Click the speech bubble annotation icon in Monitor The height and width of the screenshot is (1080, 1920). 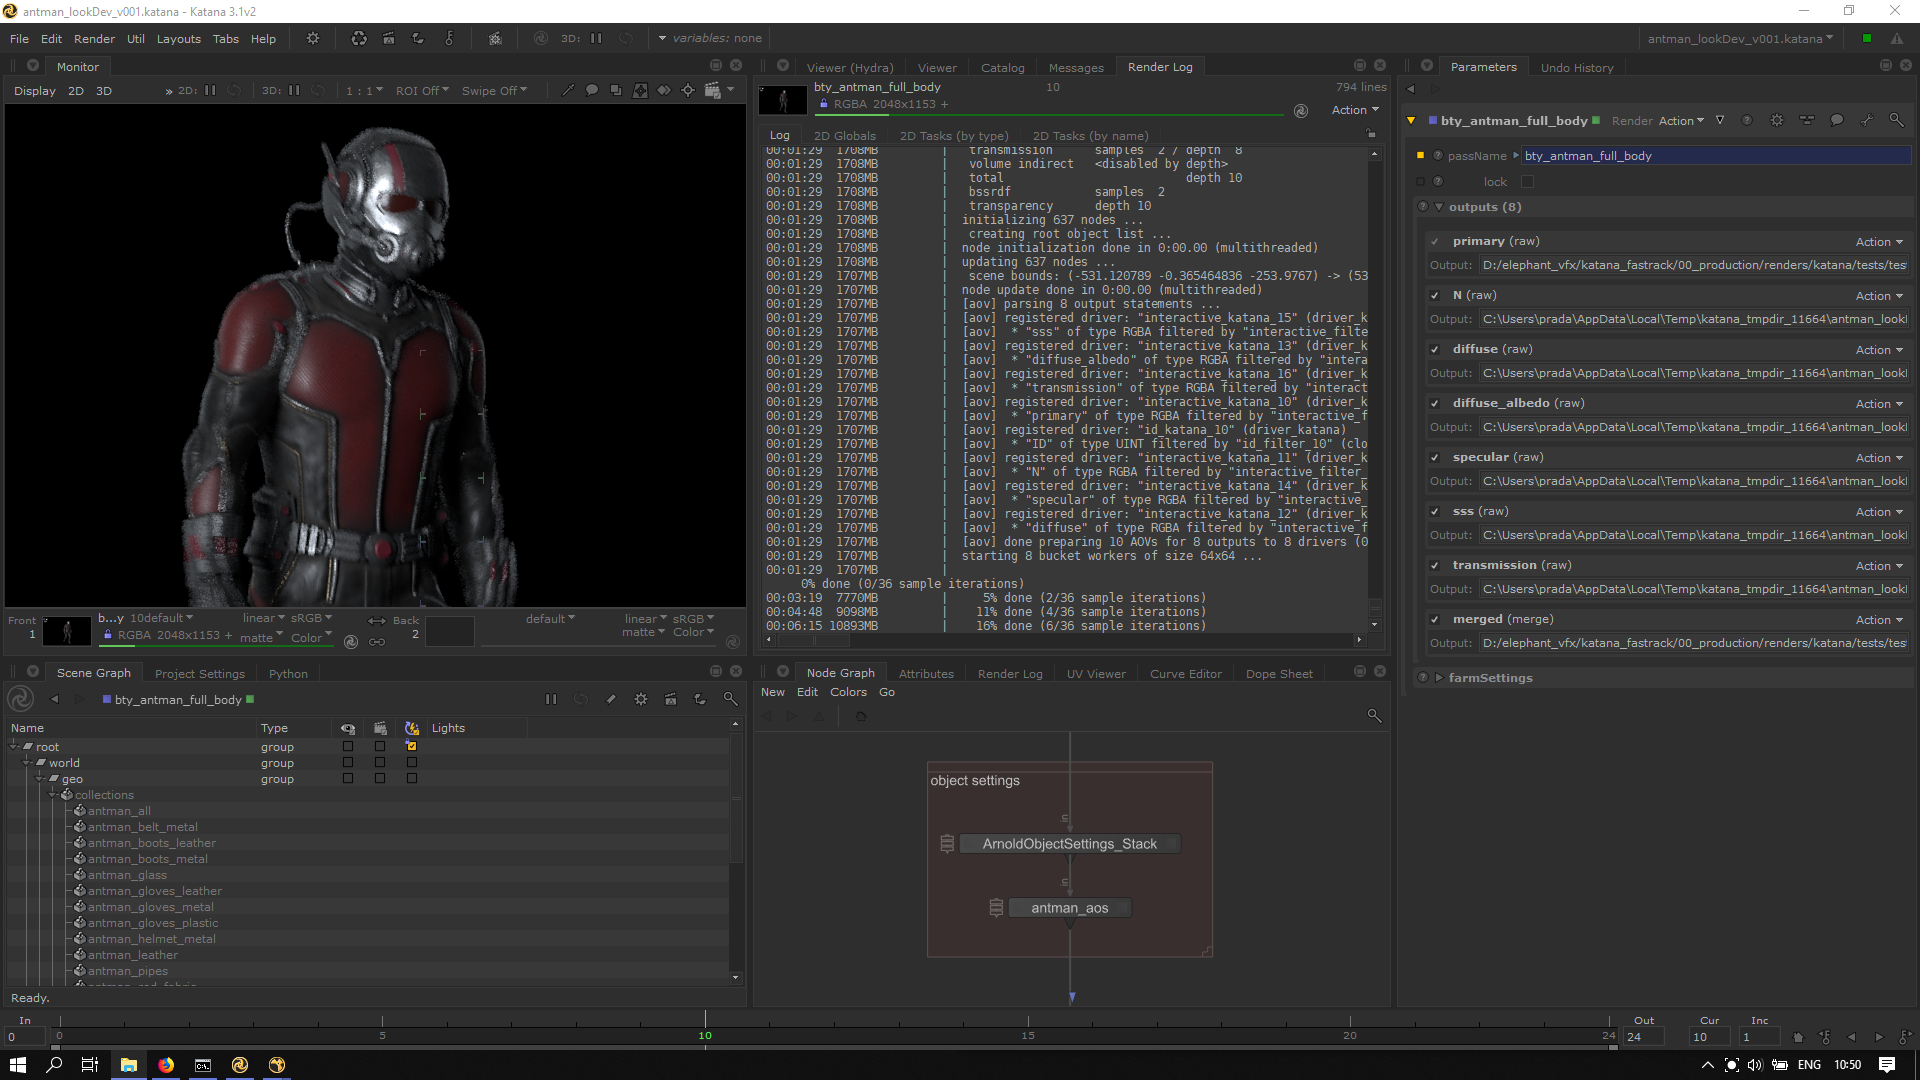click(x=592, y=90)
